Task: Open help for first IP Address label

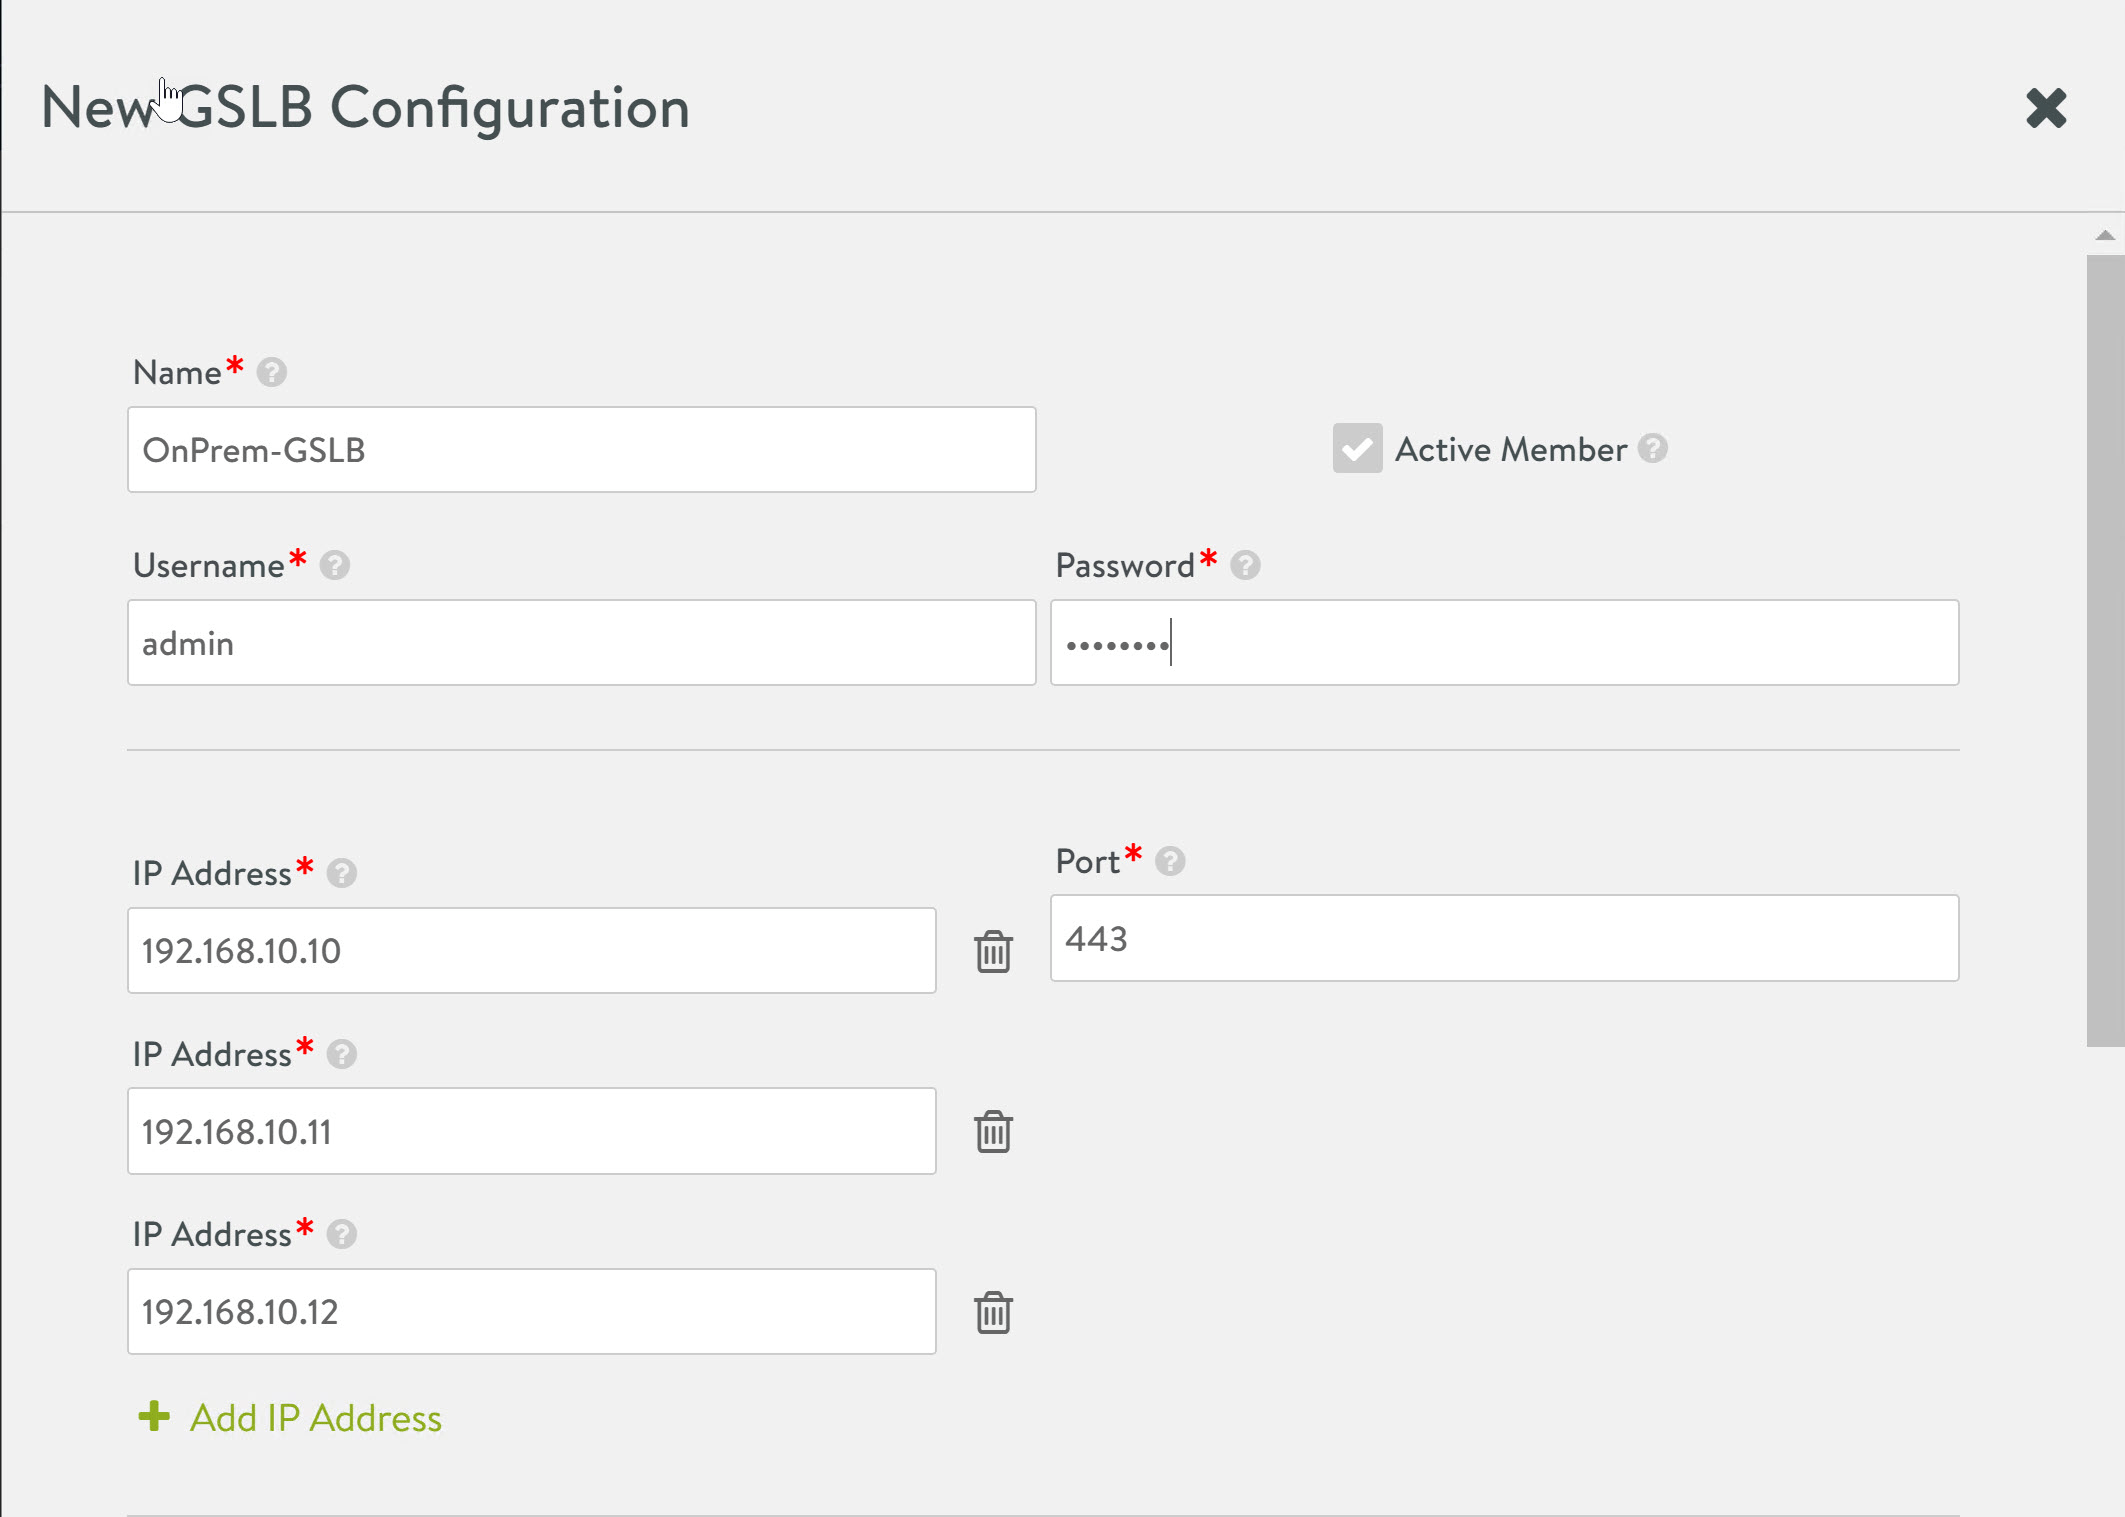Action: (x=342, y=874)
